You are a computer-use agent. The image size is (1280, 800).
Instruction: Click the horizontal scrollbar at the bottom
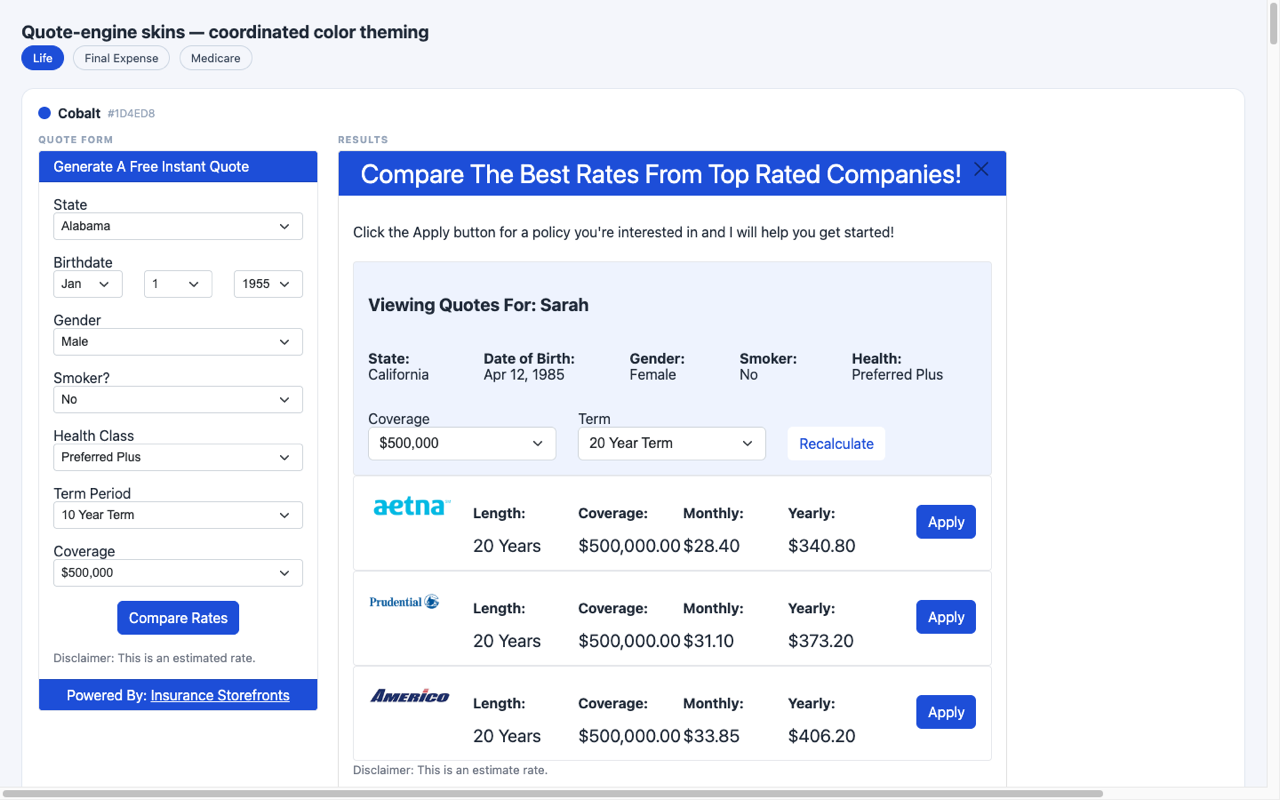(551, 794)
